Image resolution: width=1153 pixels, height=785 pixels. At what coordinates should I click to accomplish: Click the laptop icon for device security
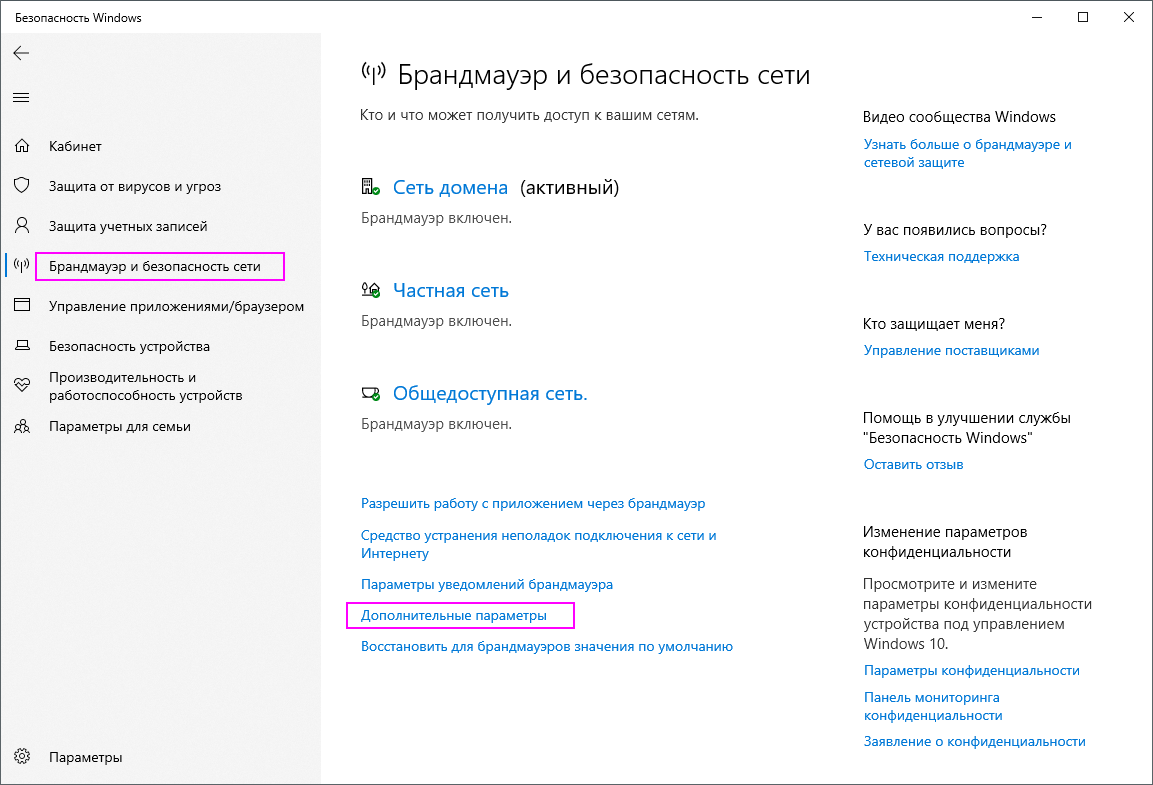(x=22, y=345)
